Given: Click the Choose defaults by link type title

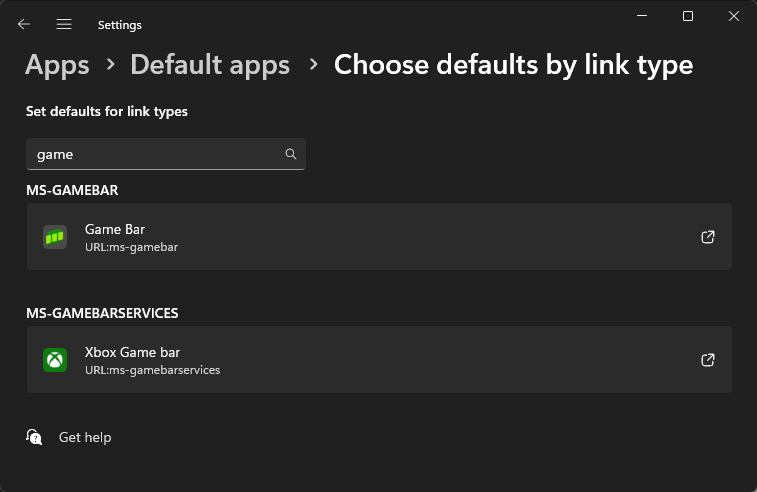Looking at the screenshot, I should [514, 65].
